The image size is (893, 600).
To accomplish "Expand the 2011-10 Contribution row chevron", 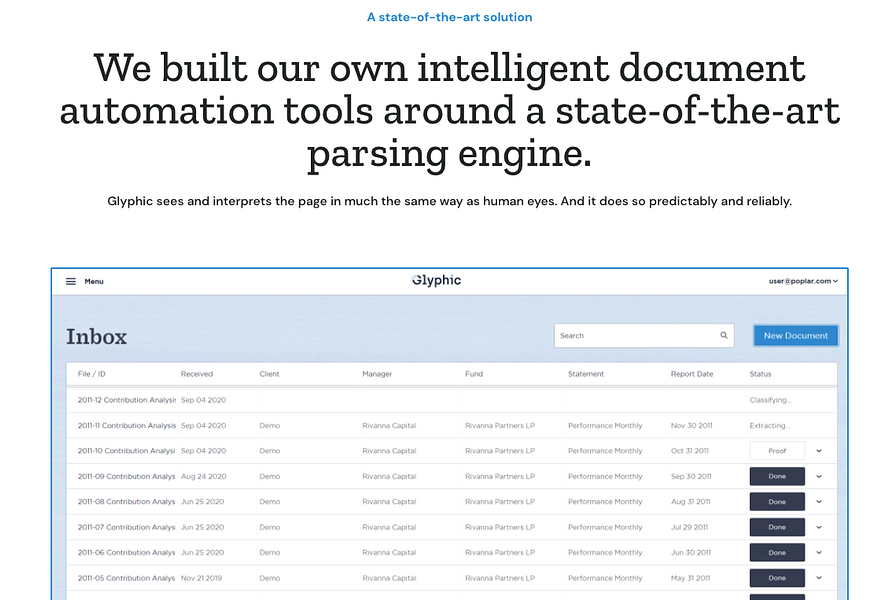I will (818, 451).
